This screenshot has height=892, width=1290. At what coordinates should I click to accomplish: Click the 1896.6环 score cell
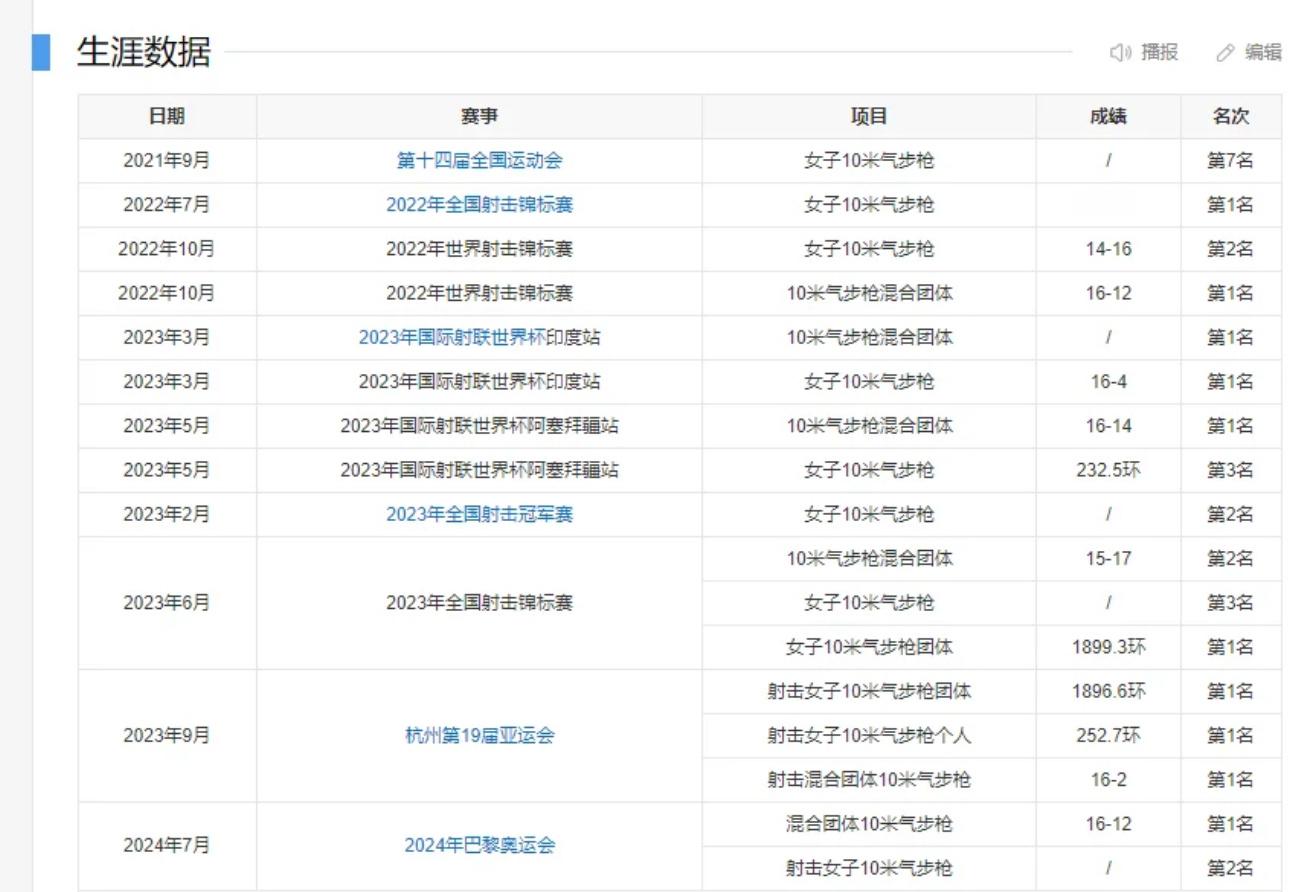[x=1108, y=691]
